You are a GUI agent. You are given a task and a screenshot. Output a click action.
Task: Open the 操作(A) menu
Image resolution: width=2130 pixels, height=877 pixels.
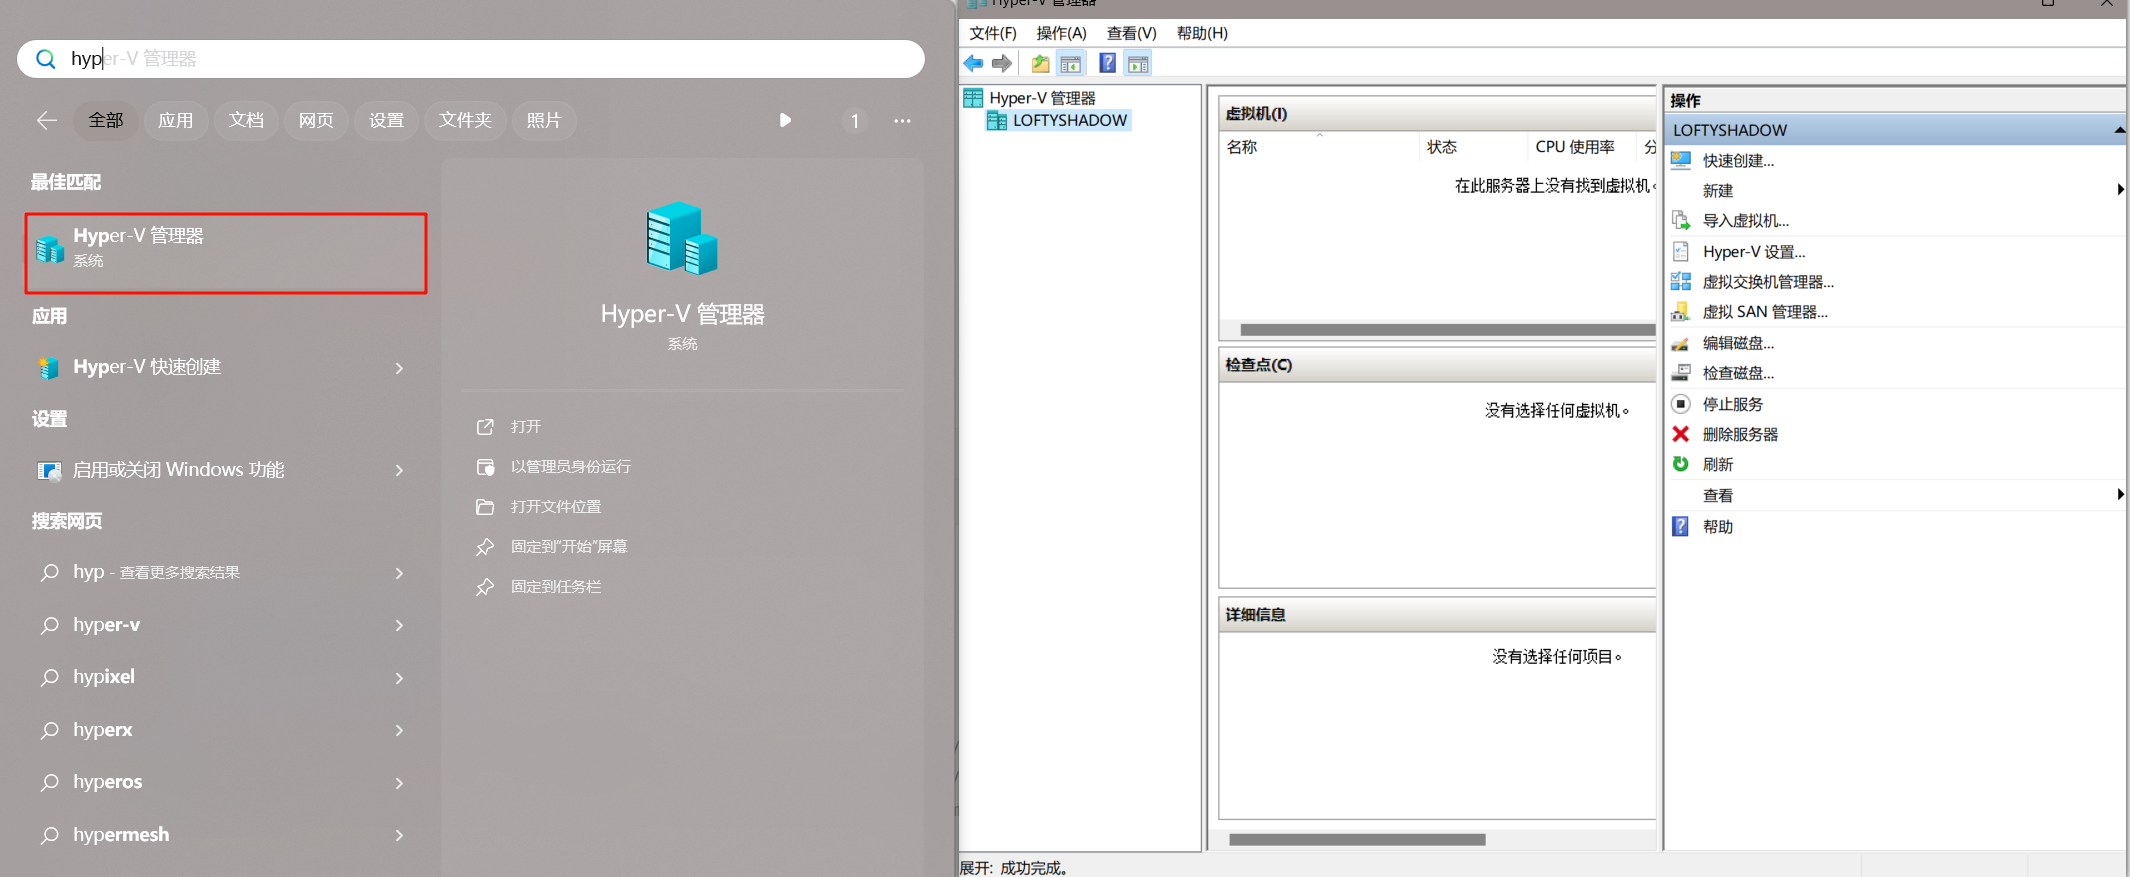(x=1061, y=33)
